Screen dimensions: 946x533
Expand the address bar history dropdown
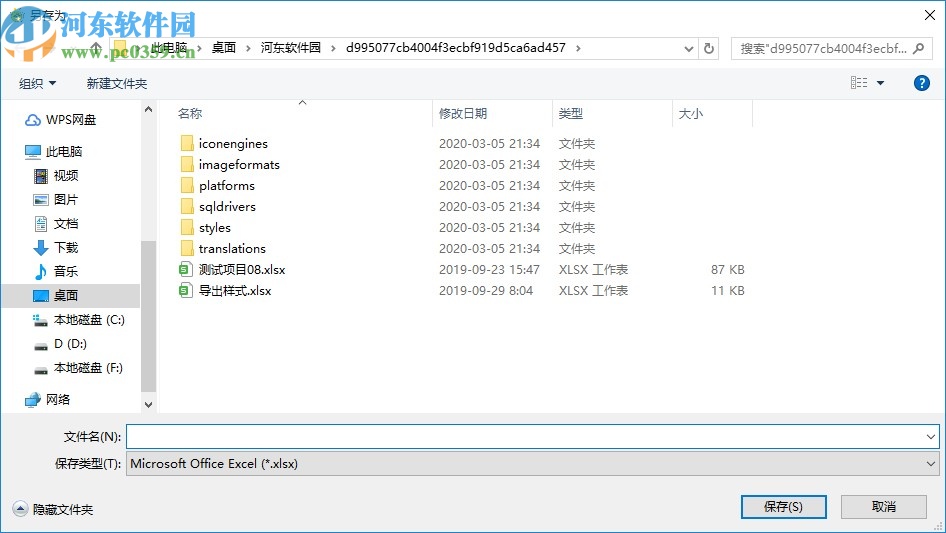pos(688,49)
